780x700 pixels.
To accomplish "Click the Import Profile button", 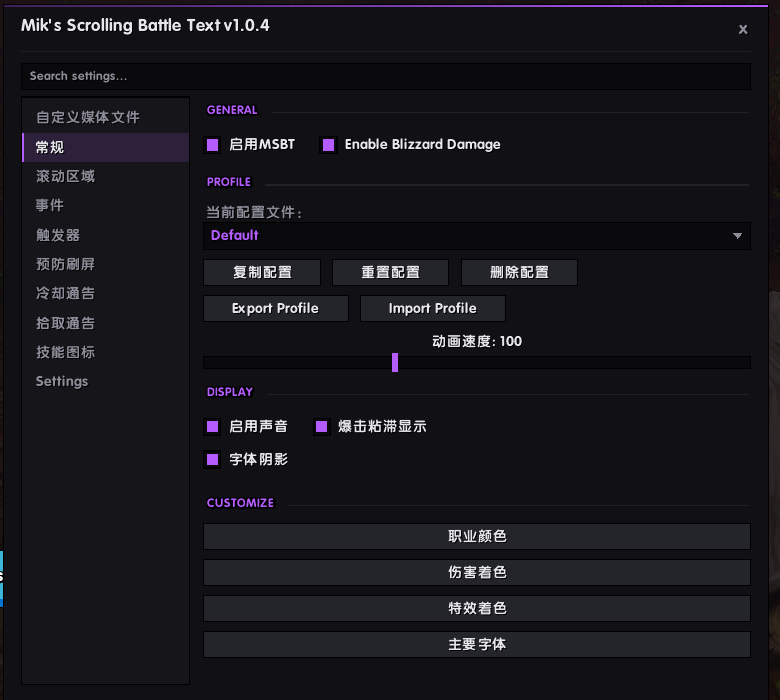I will (x=433, y=308).
